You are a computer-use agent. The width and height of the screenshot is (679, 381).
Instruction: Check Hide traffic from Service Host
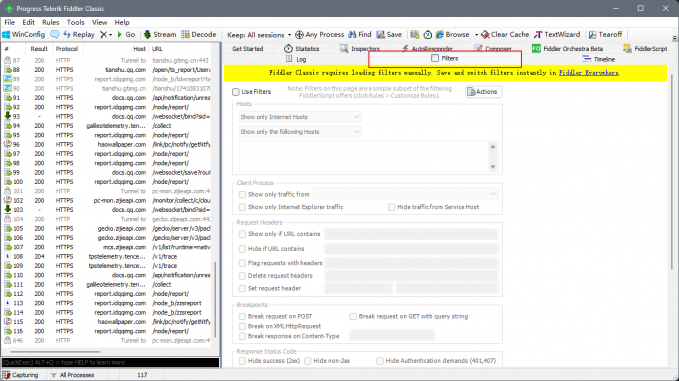point(391,207)
